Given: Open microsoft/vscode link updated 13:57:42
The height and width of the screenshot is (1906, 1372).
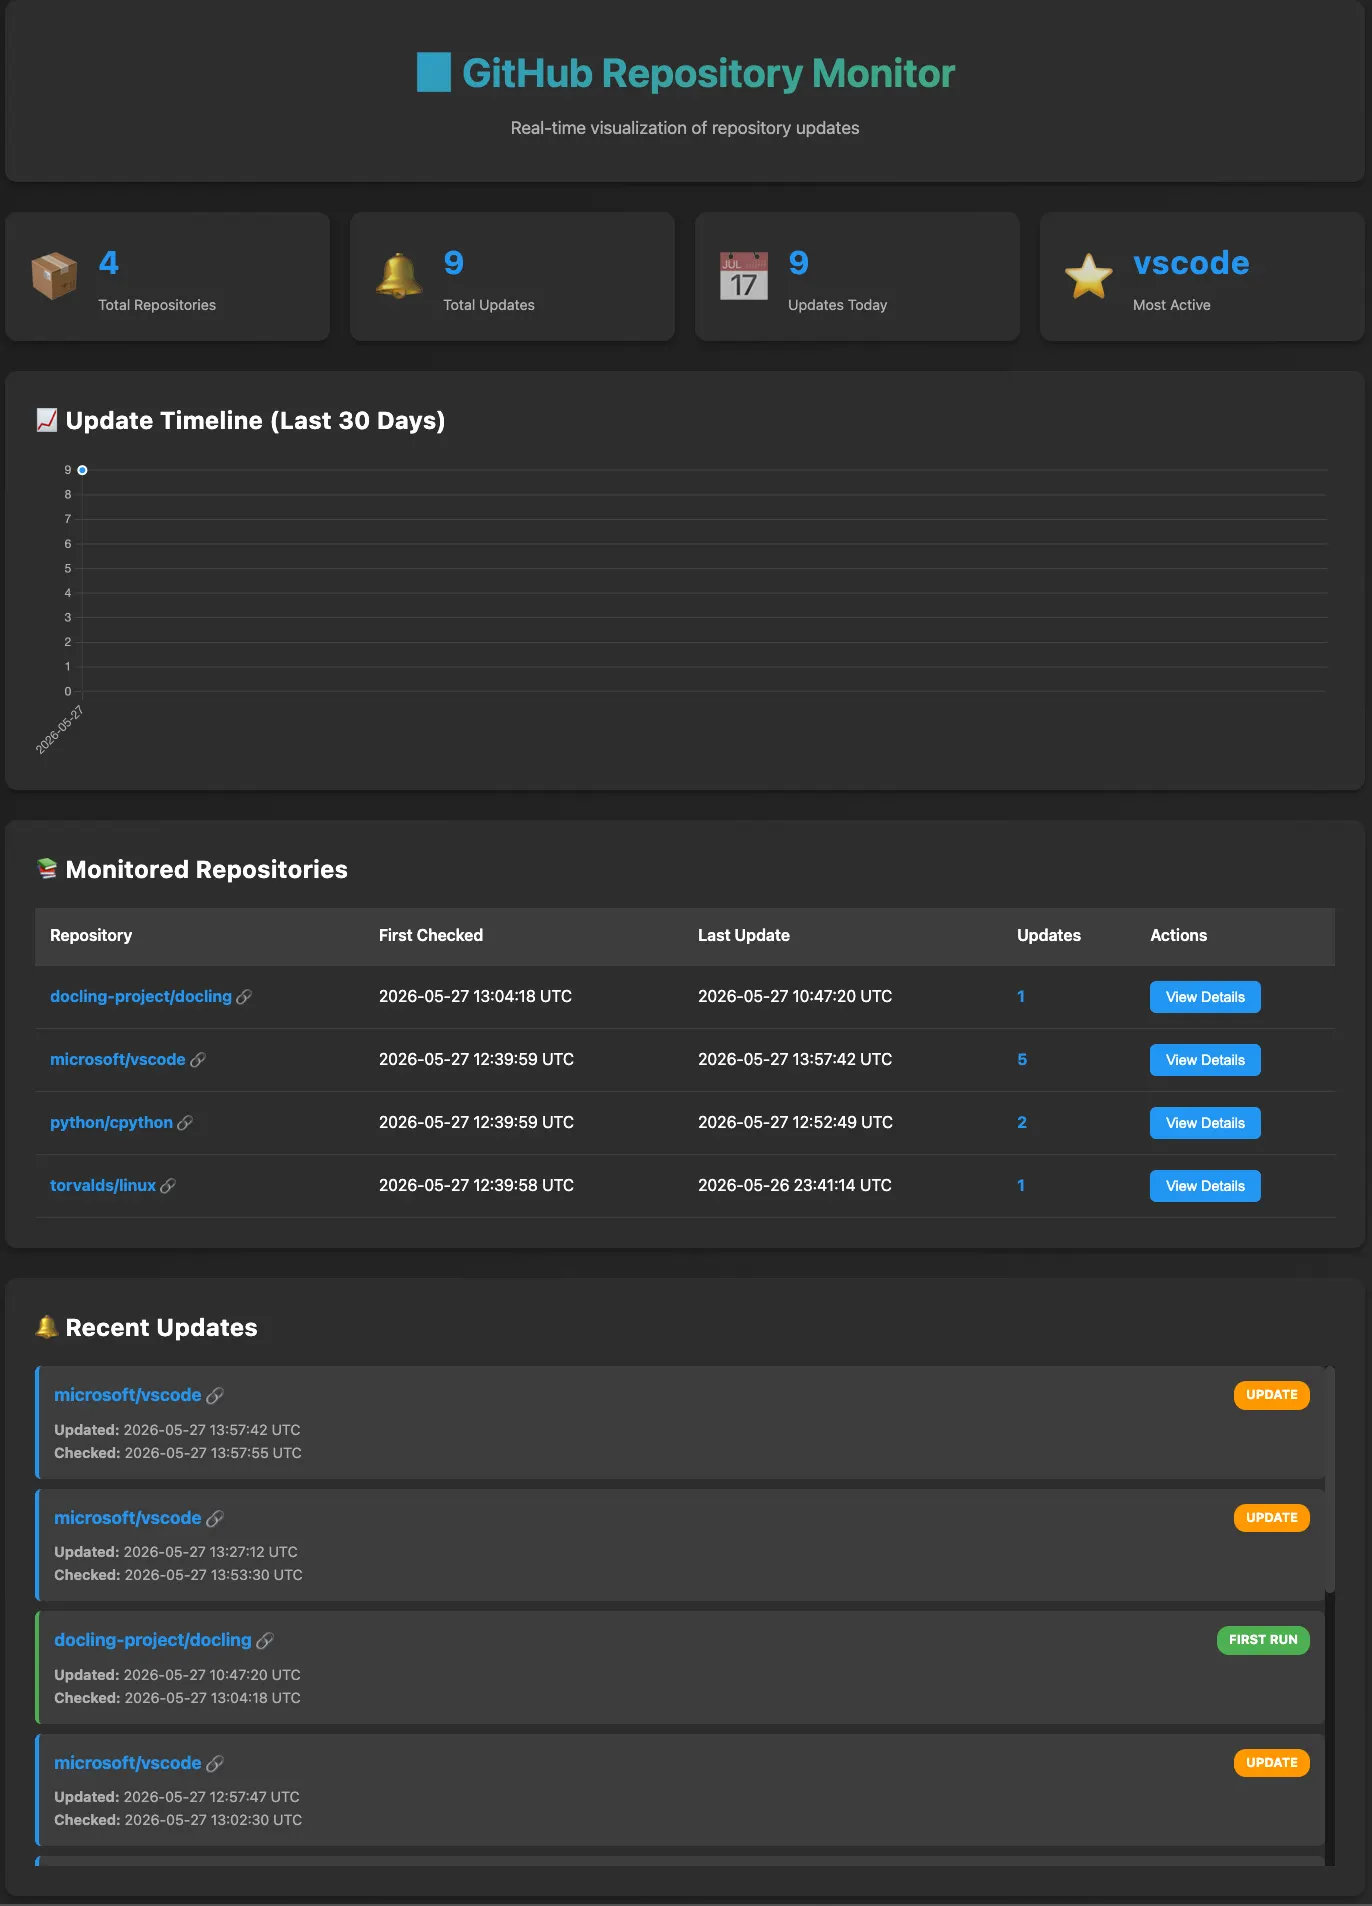Looking at the screenshot, I should [x=128, y=1395].
